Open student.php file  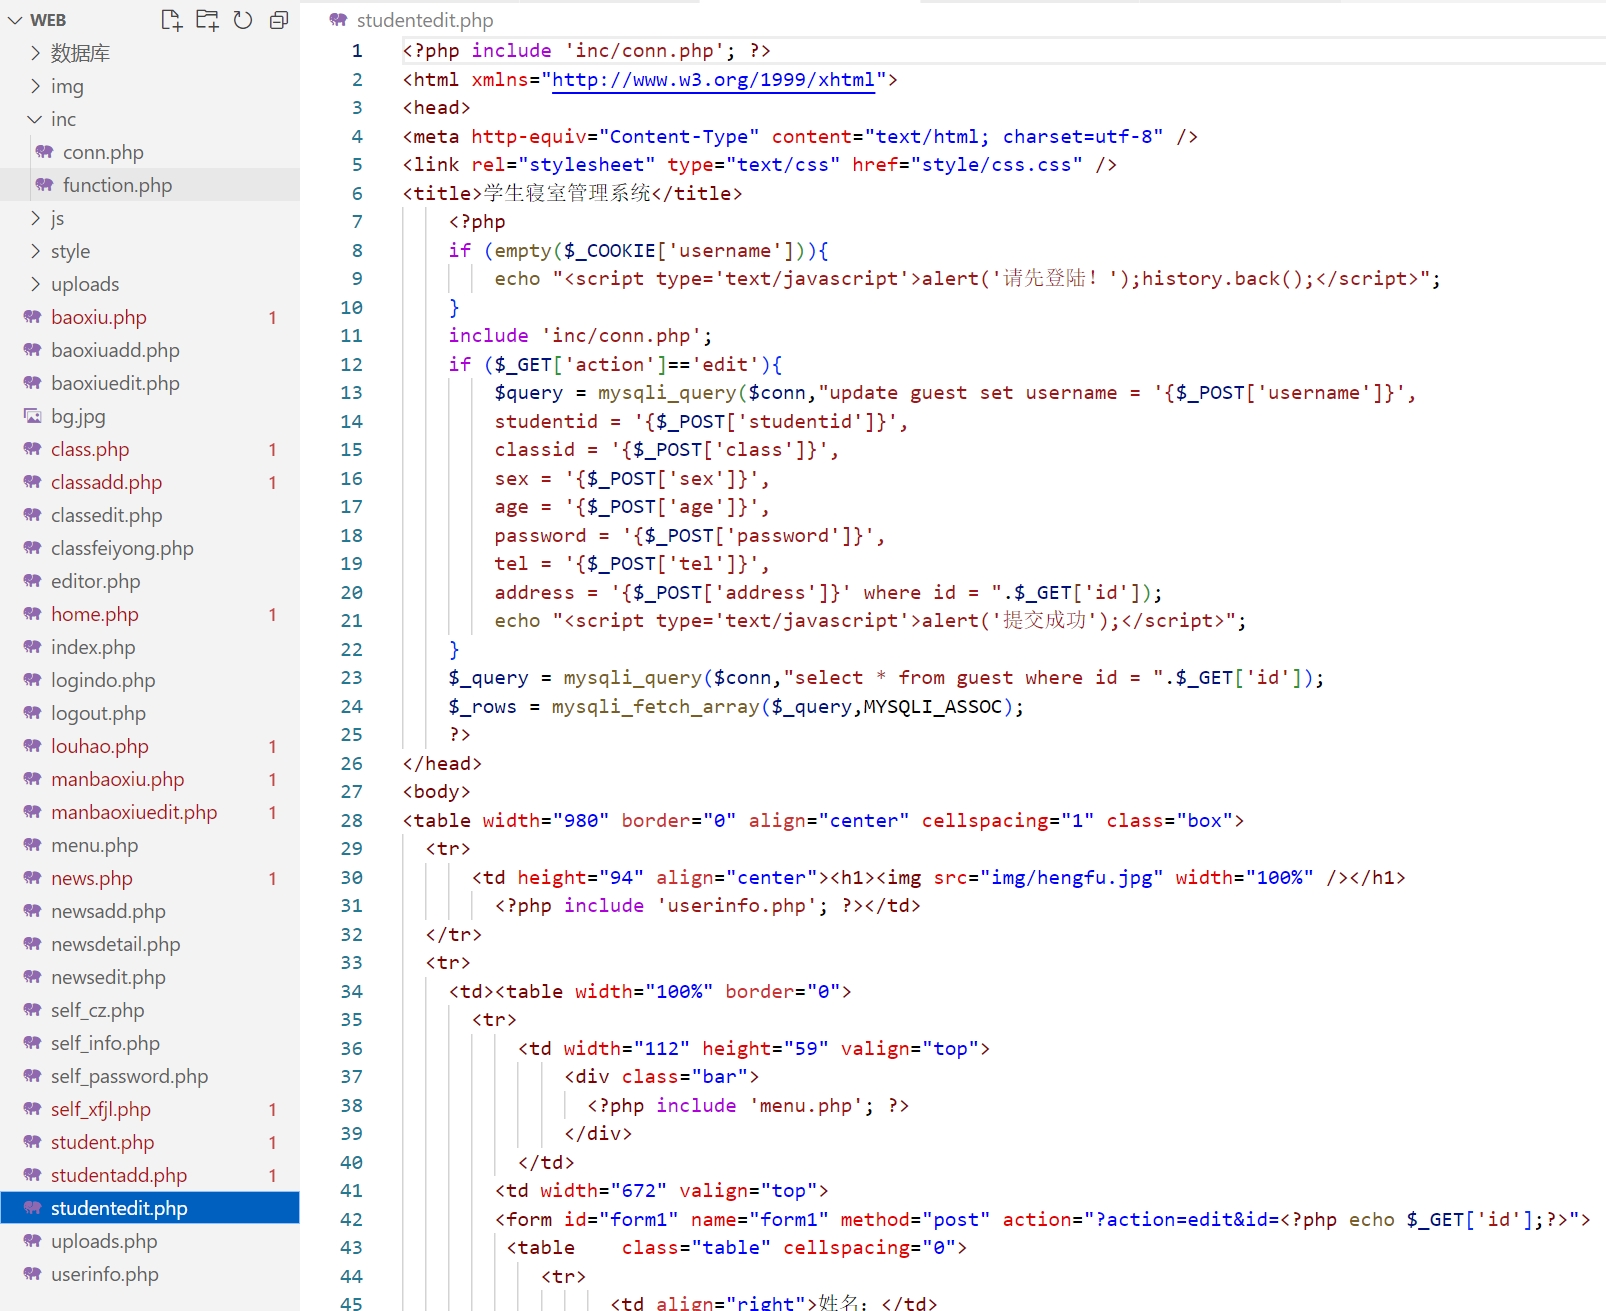(x=150, y=1142)
